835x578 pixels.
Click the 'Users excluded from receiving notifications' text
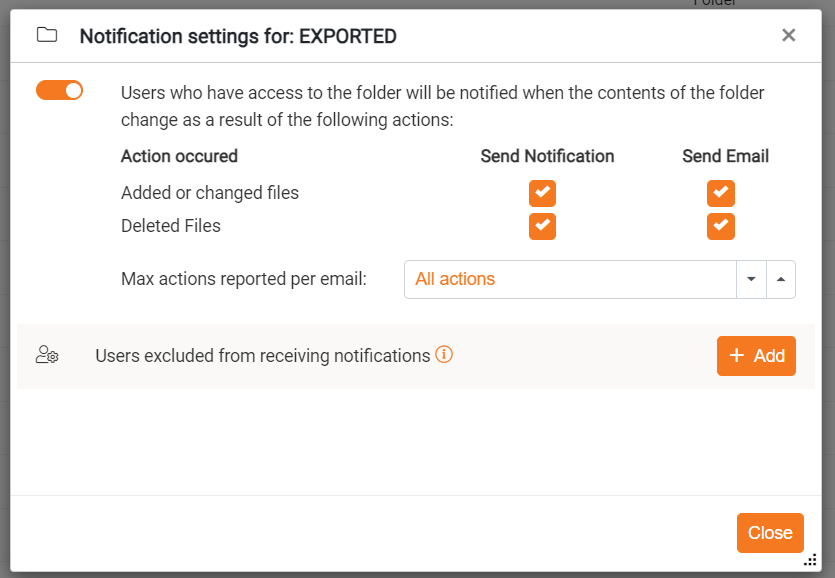(x=262, y=356)
